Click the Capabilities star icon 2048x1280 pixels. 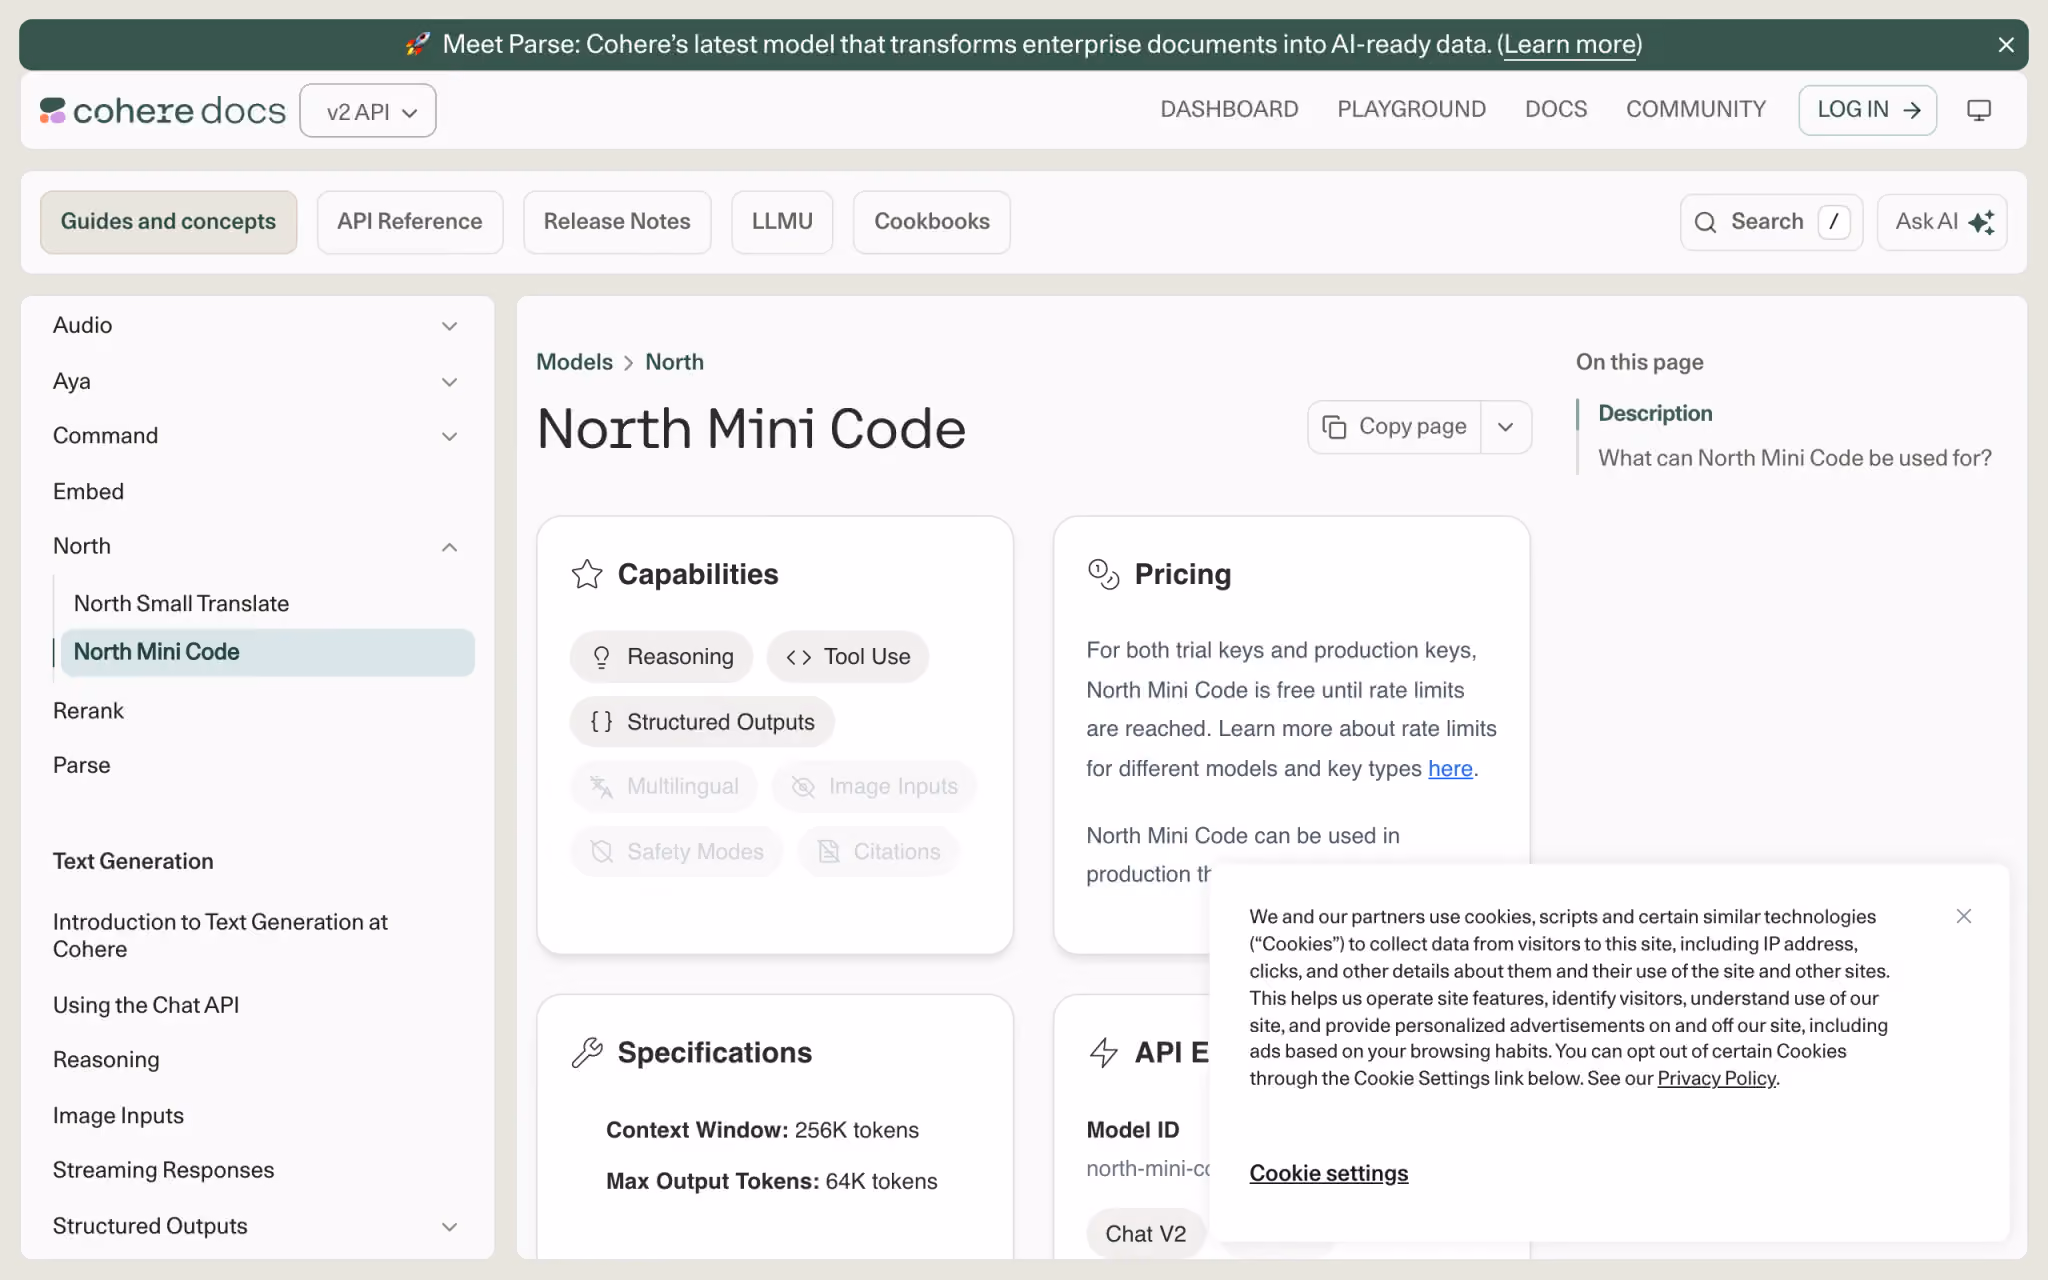click(x=587, y=574)
